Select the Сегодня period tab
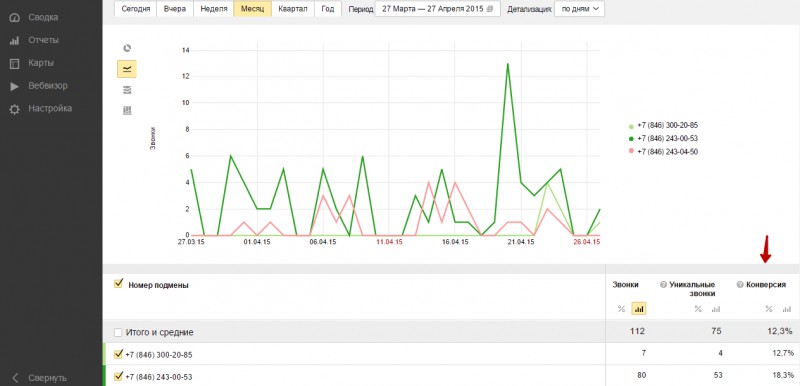Image resolution: width=800 pixels, height=386 pixels. point(136,9)
